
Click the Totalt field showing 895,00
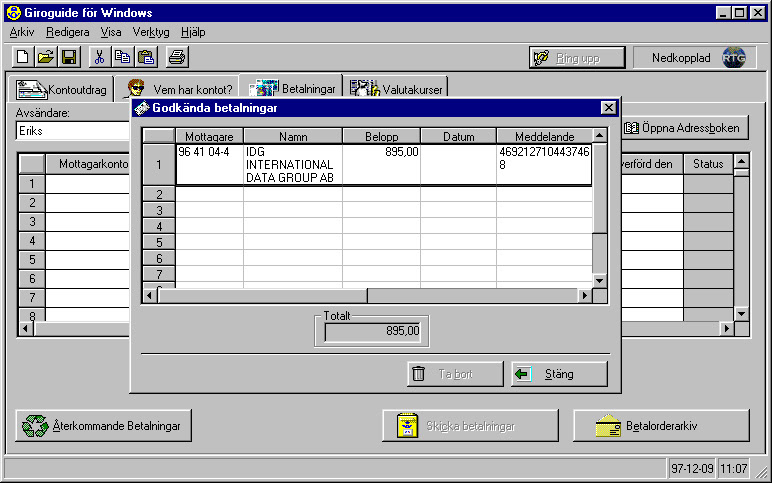point(373,331)
